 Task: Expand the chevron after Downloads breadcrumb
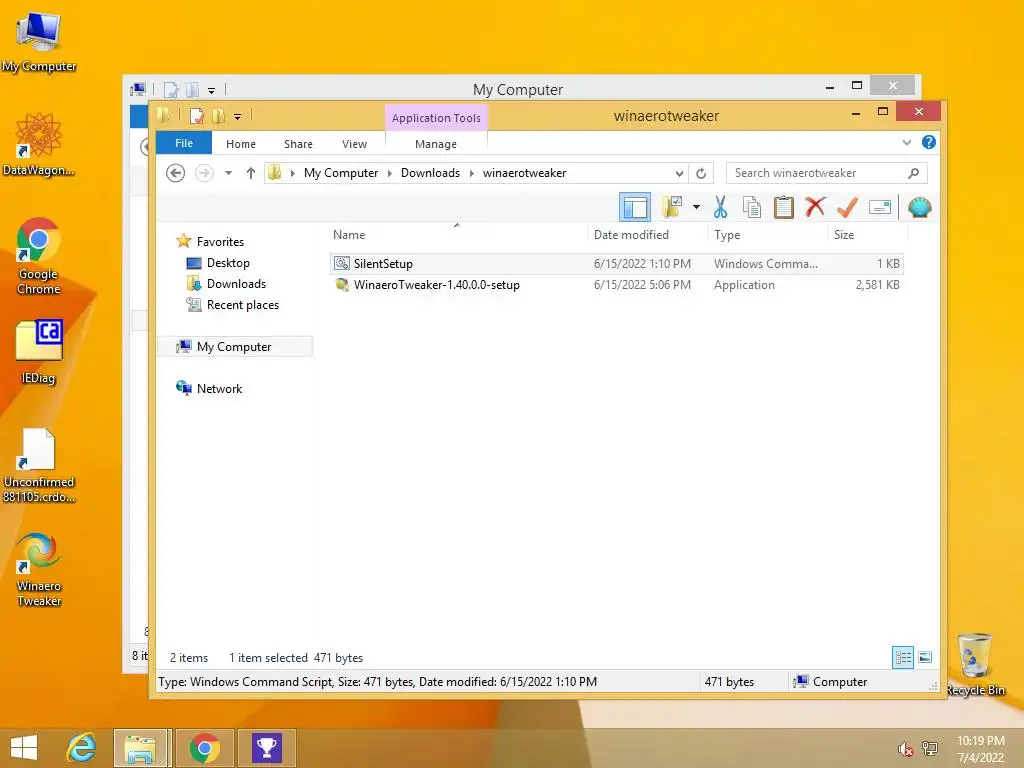point(472,173)
